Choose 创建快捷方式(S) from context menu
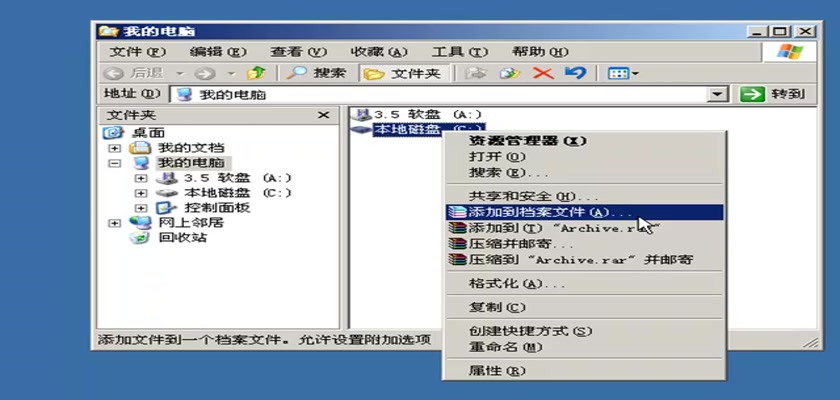Screen dimensions: 840x400 (584, 331)
